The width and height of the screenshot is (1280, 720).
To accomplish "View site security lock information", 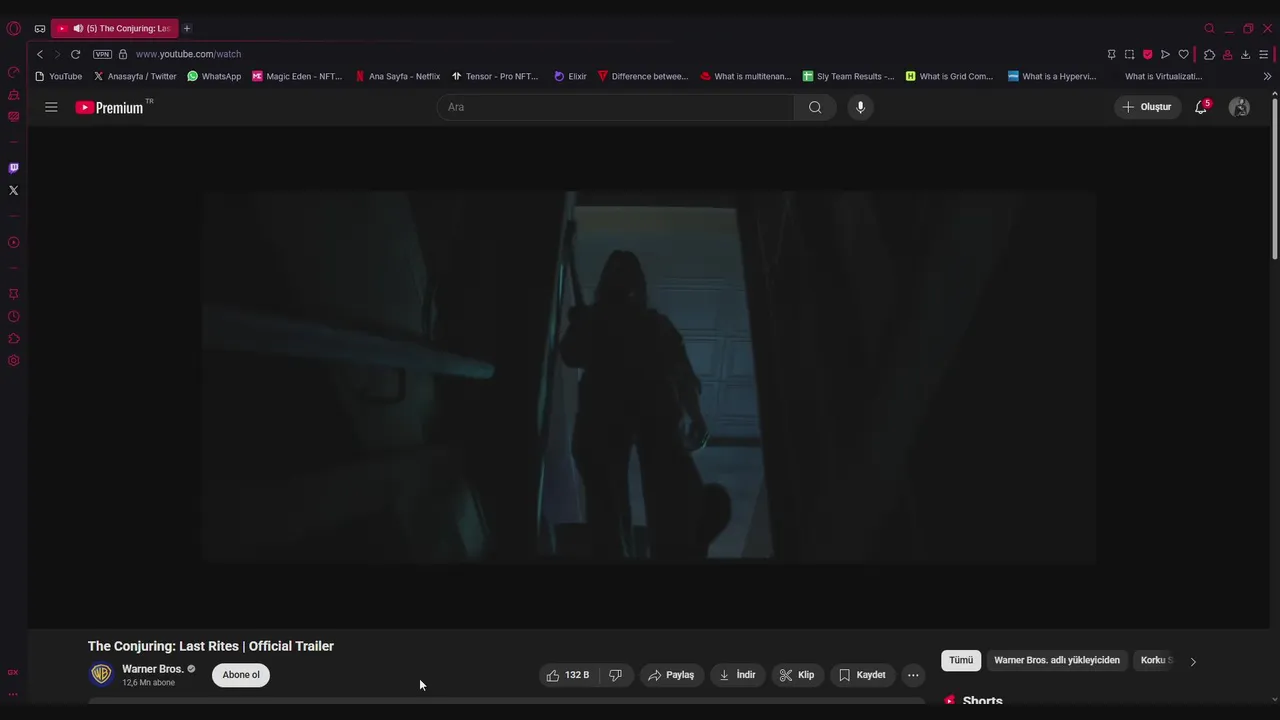I will tap(123, 54).
